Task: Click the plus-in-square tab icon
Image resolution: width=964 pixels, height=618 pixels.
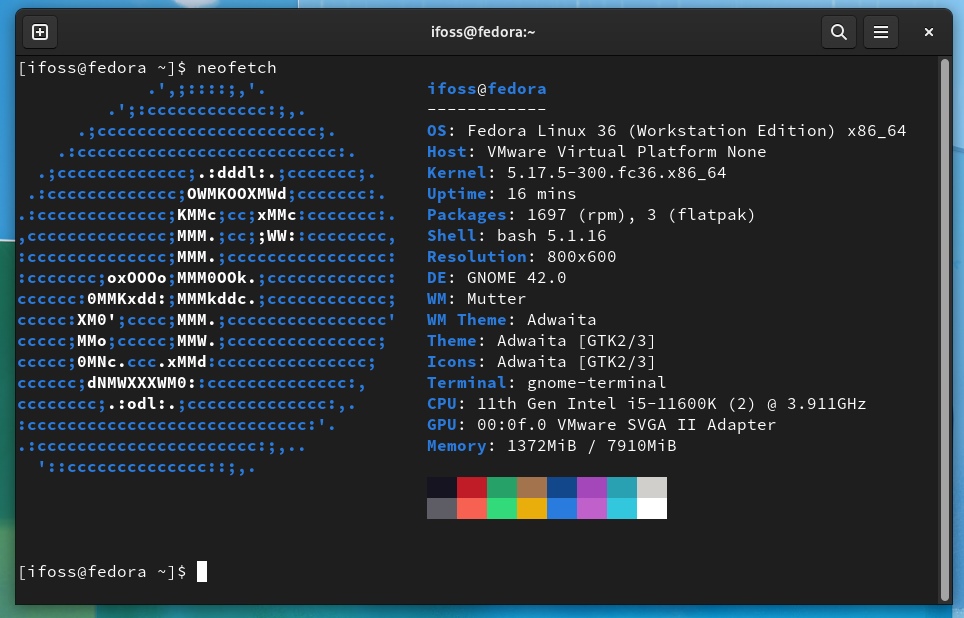Action: point(40,31)
